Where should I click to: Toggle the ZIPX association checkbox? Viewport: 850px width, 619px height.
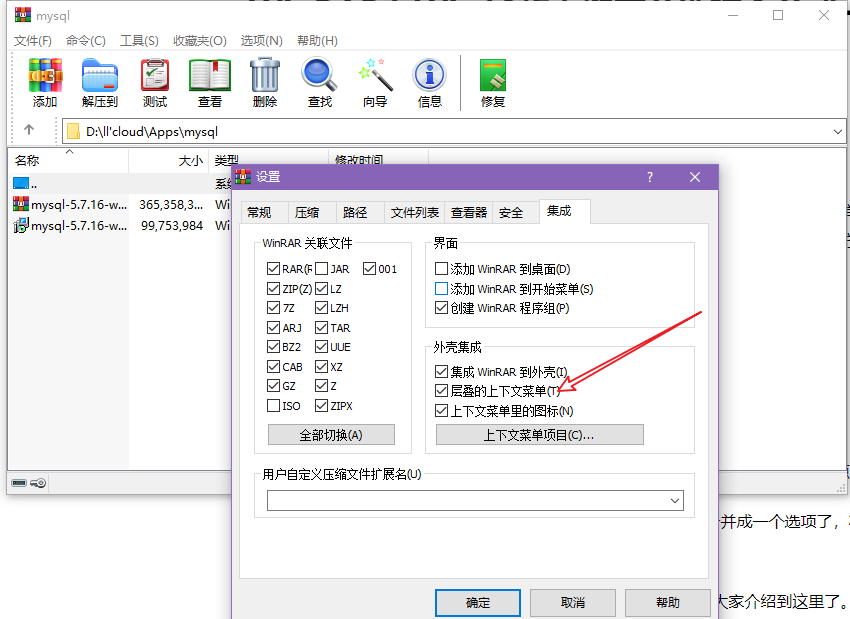coord(321,405)
